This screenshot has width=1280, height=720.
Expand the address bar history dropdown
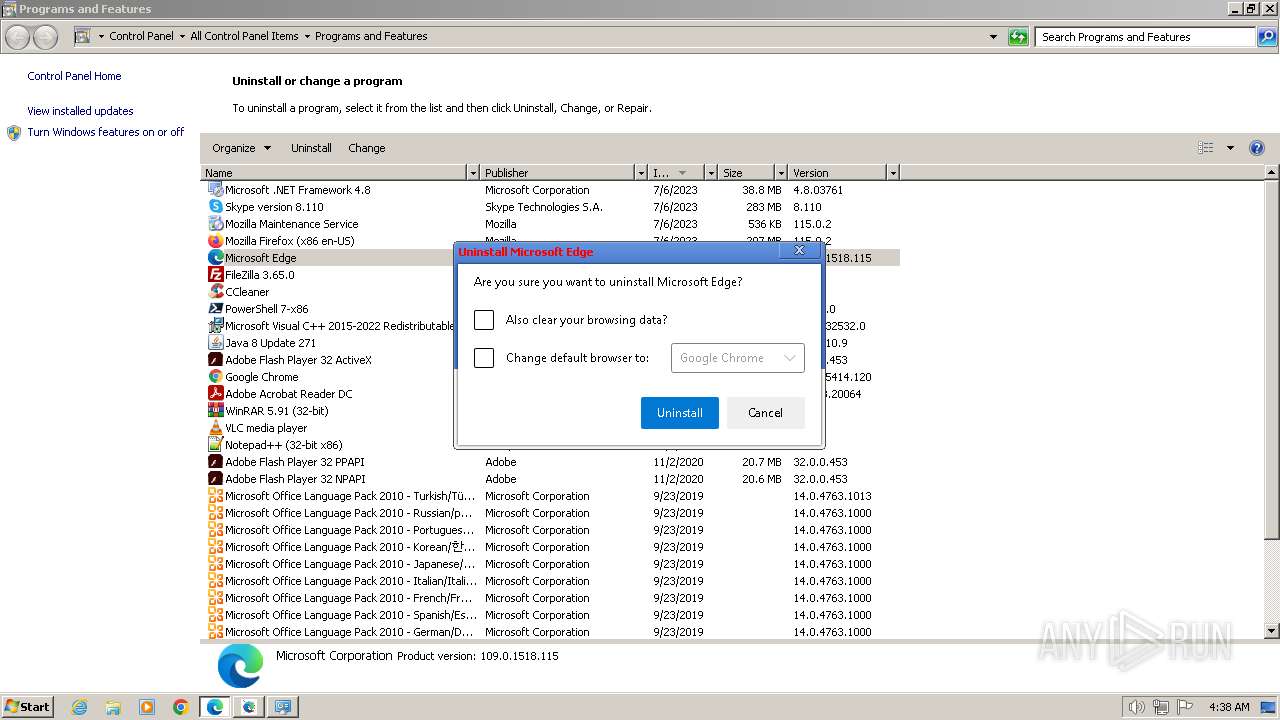[993, 37]
